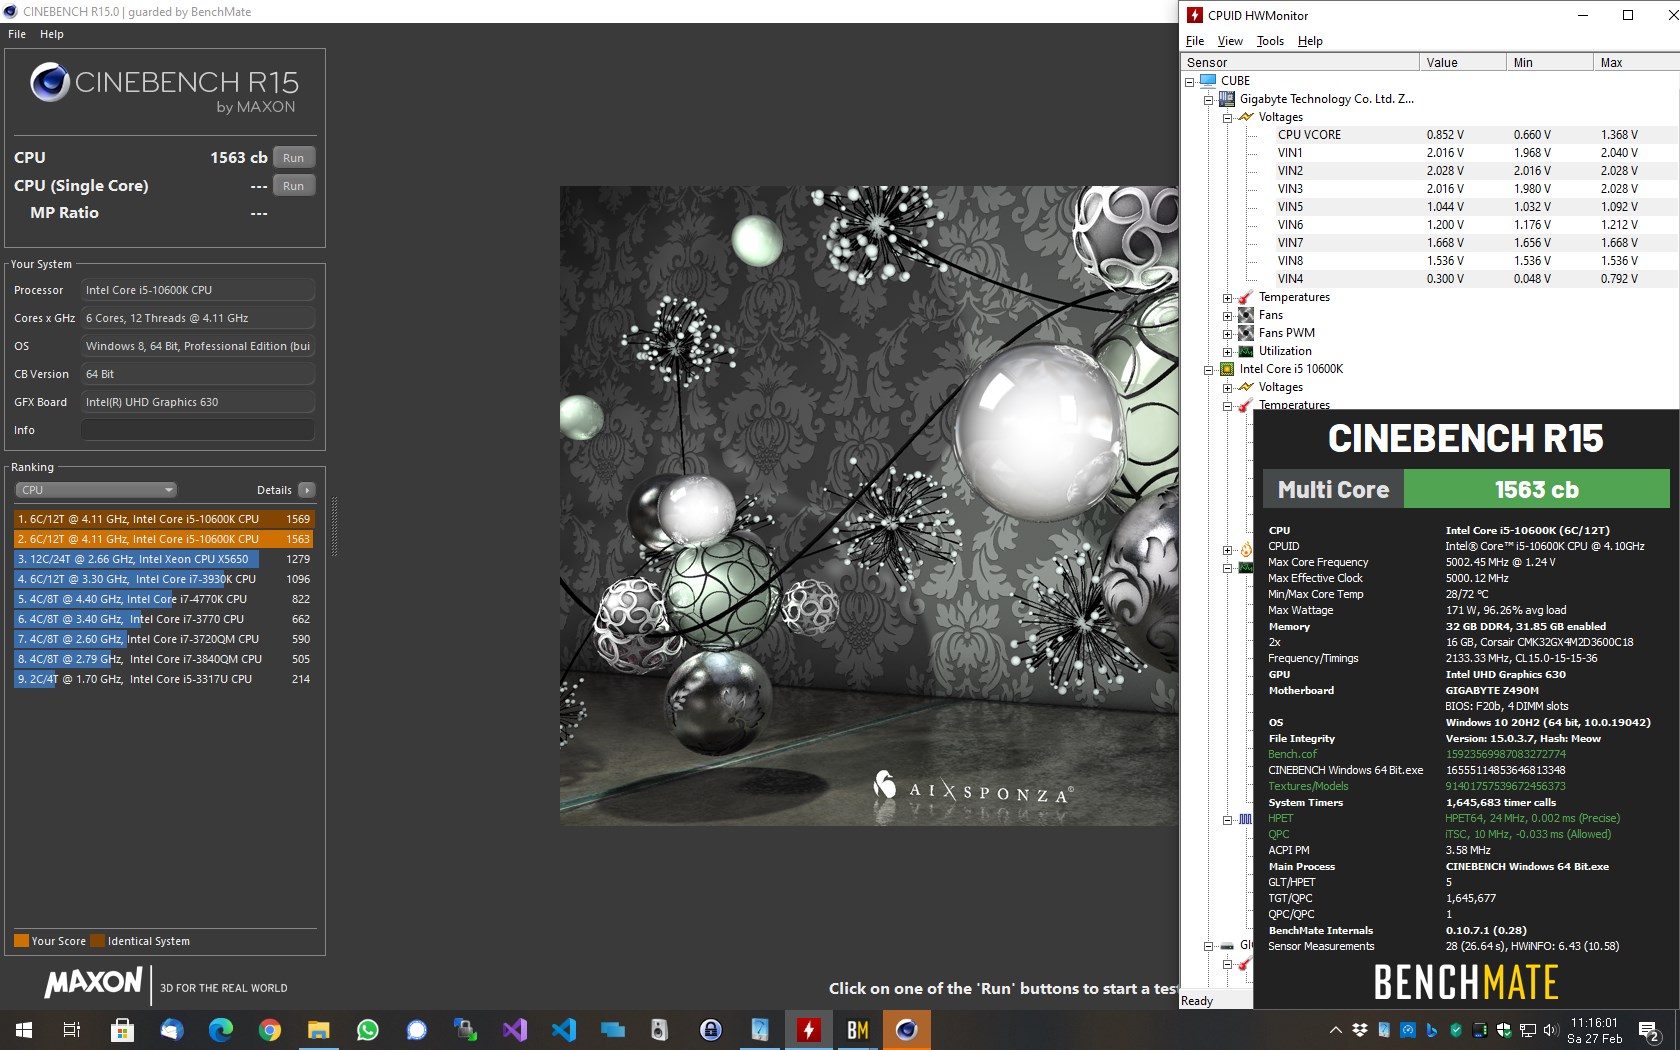The width and height of the screenshot is (1680, 1050).
Task: Click the Max column header
Action: pyautogui.click(x=1636, y=62)
